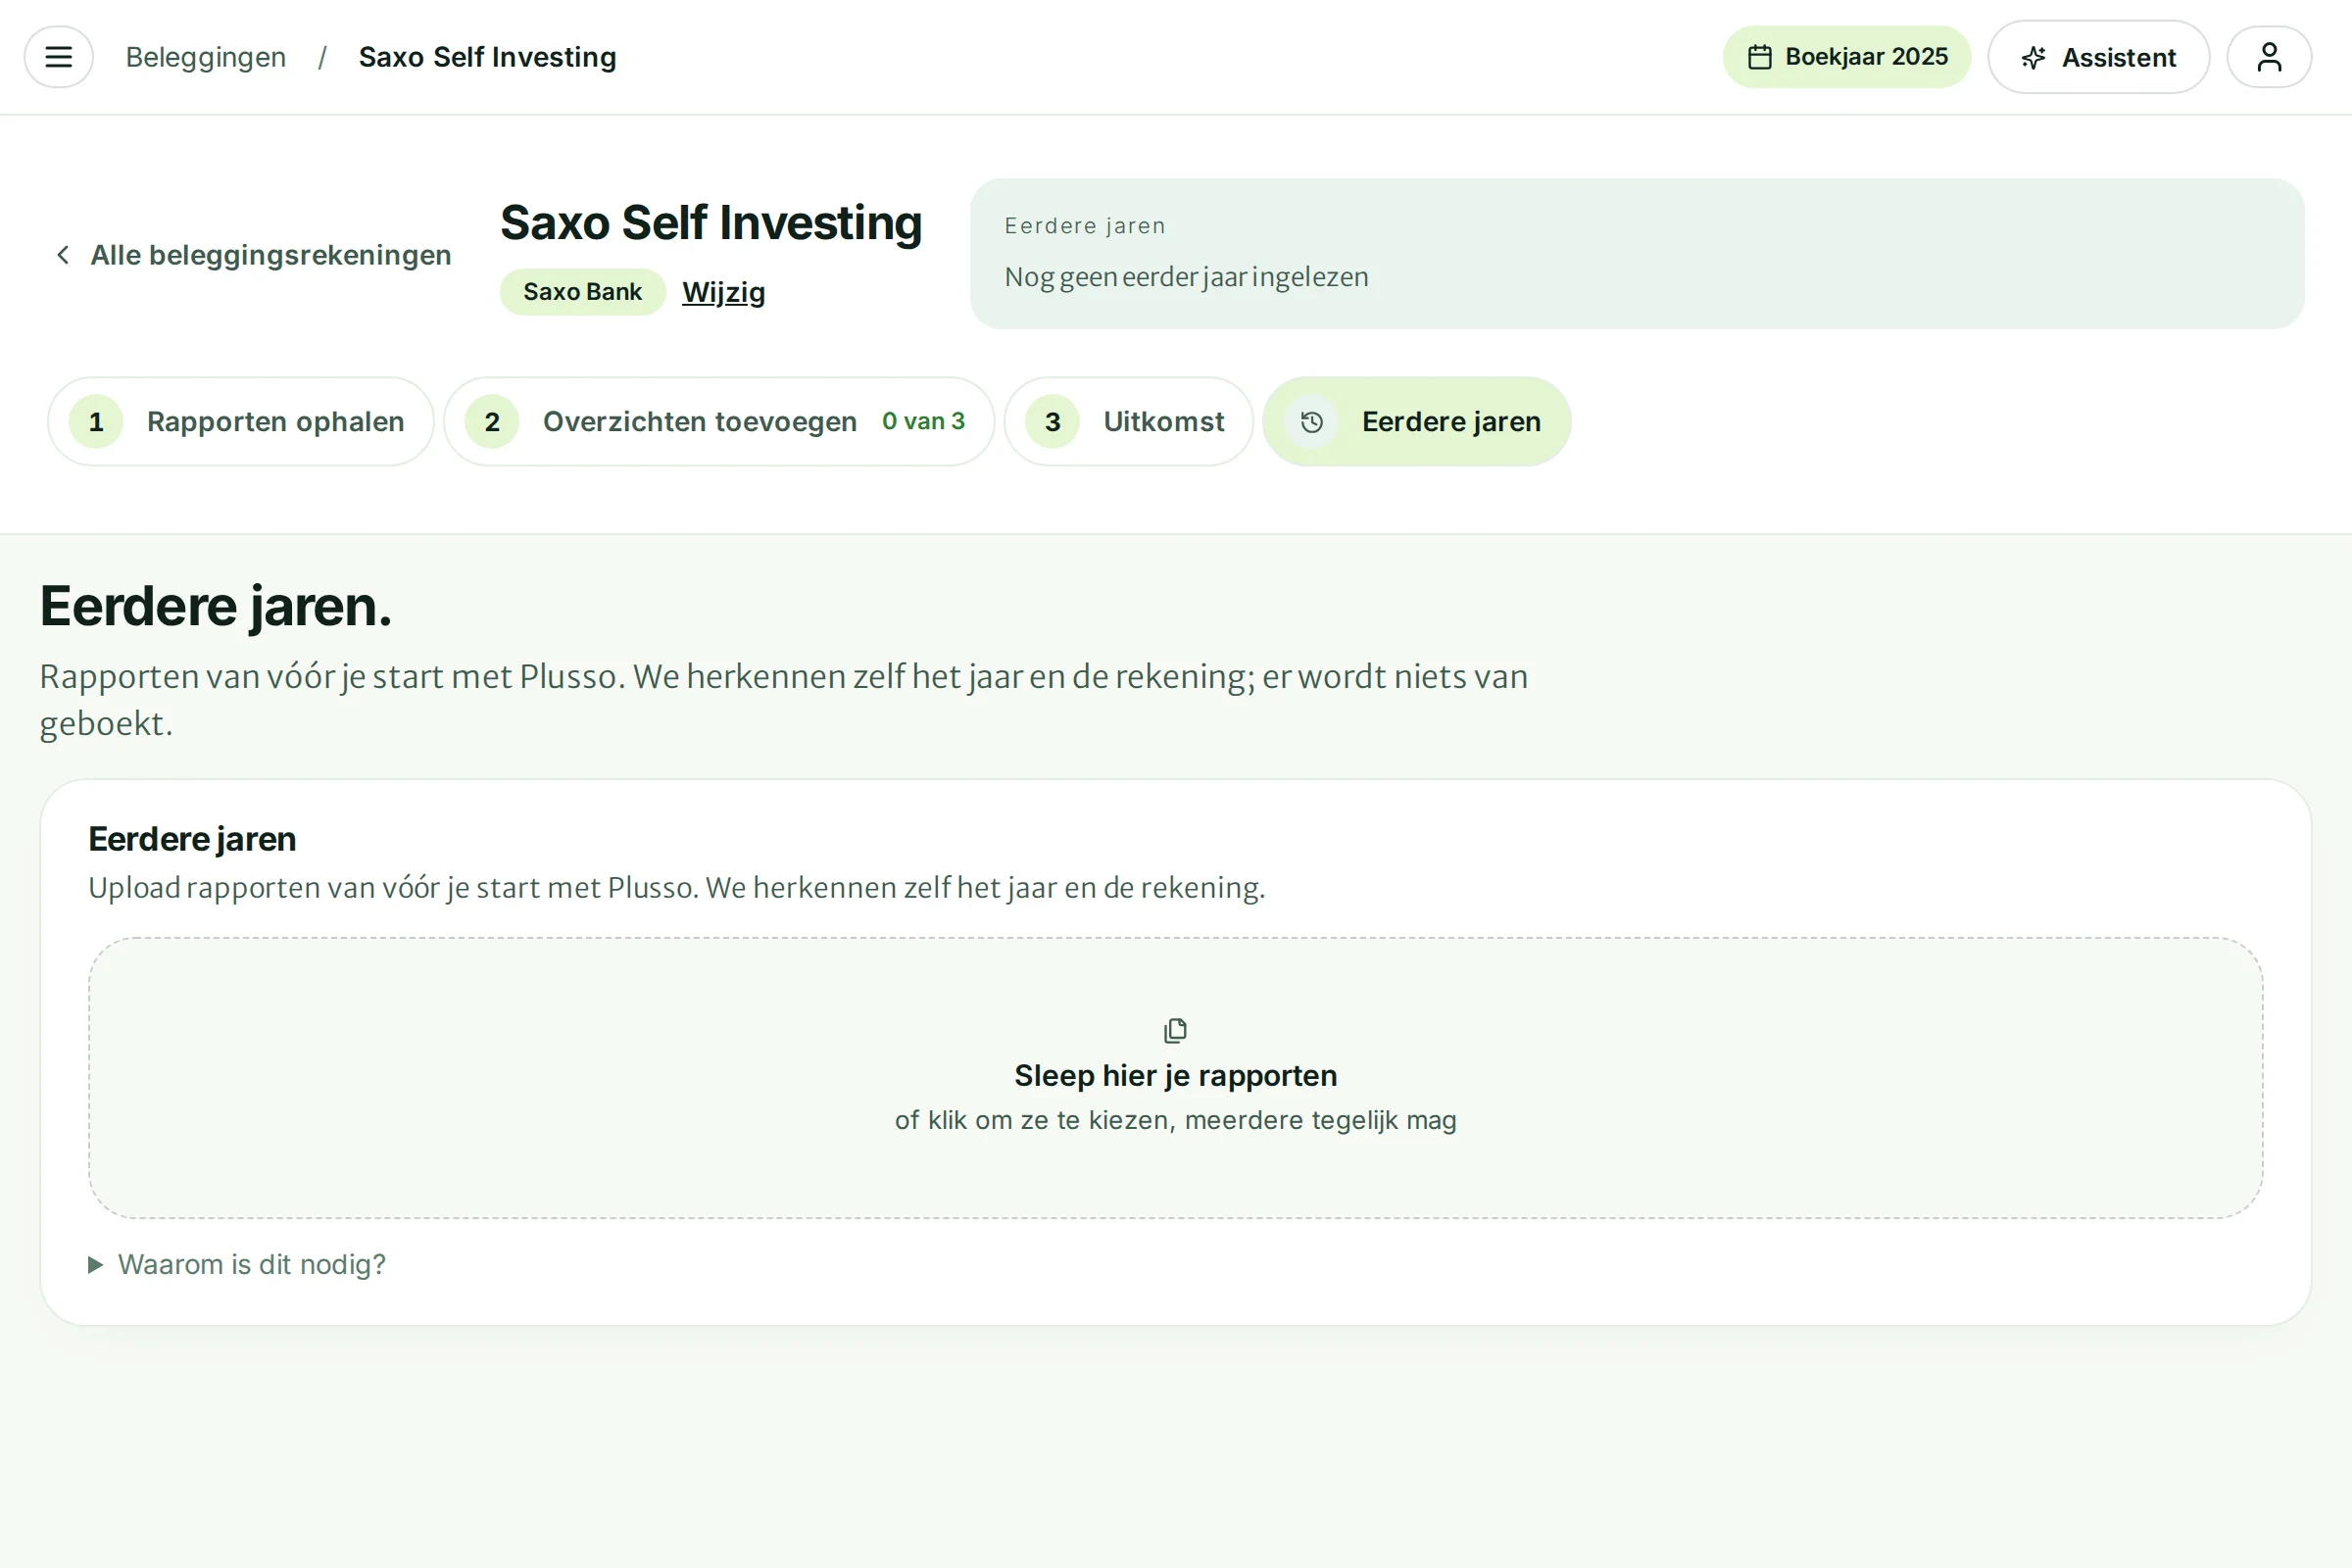The width and height of the screenshot is (2352, 1568).
Task: Open the user profile icon
Action: pos(2269,57)
